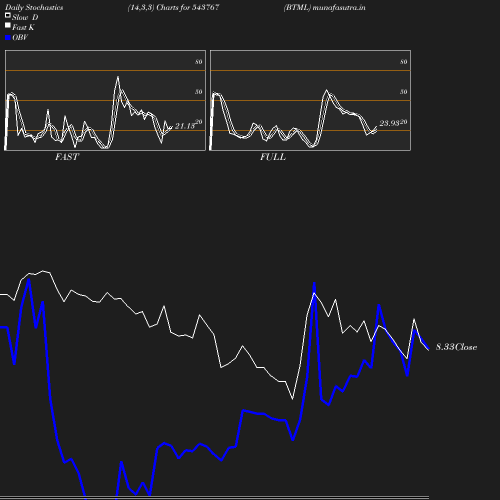
Task: Click the '8.33Close' price label
Action: click(x=456, y=347)
